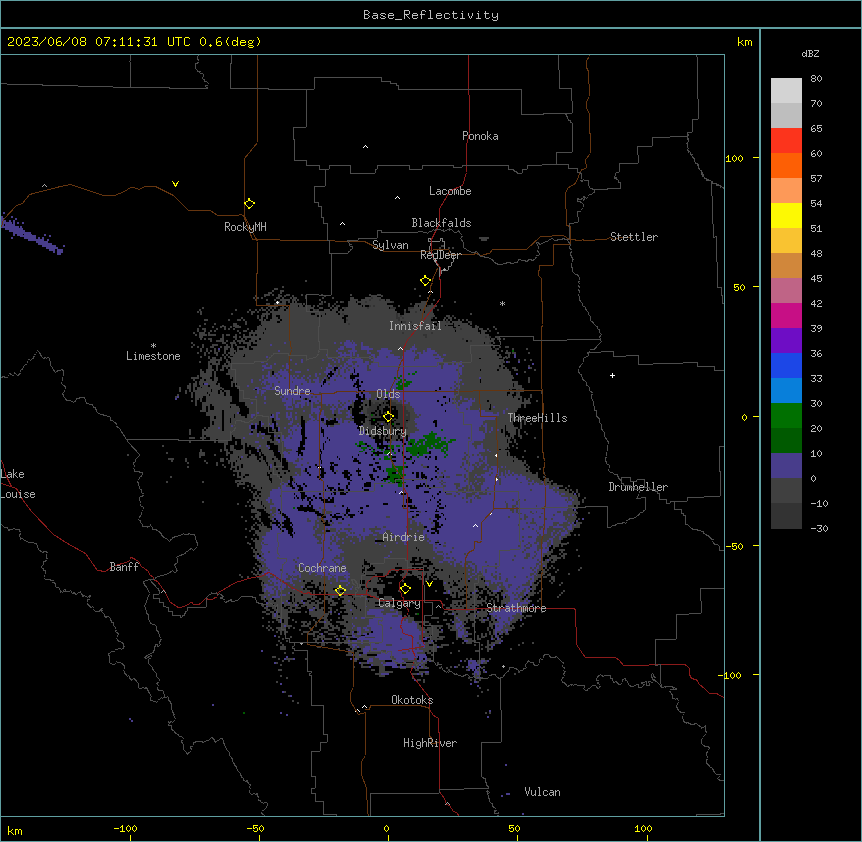
Task: Click the 80 value at top of legend
Action: point(816,79)
